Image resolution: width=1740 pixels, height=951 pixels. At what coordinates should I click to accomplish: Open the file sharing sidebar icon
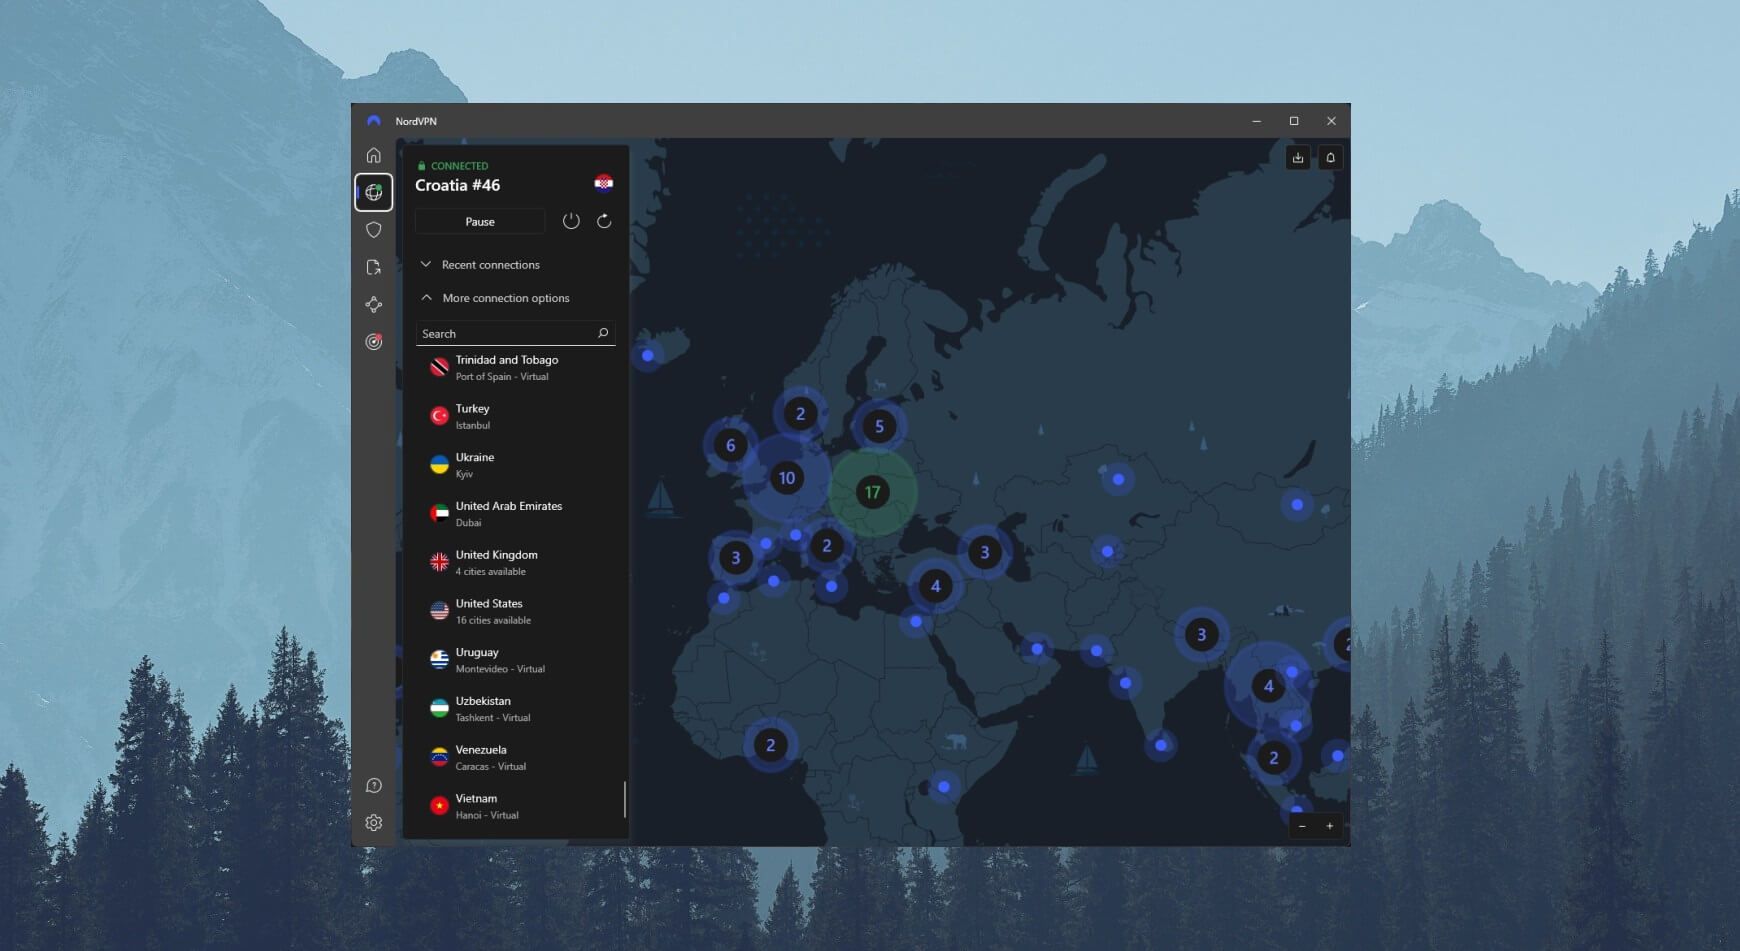click(x=373, y=267)
